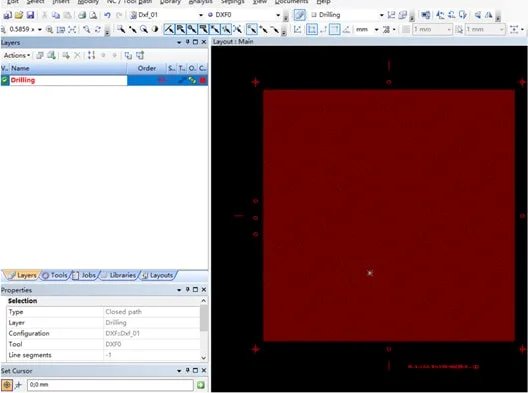Click the save (floppy disk) icon
This screenshot has height=393, width=528.
tap(30, 15)
